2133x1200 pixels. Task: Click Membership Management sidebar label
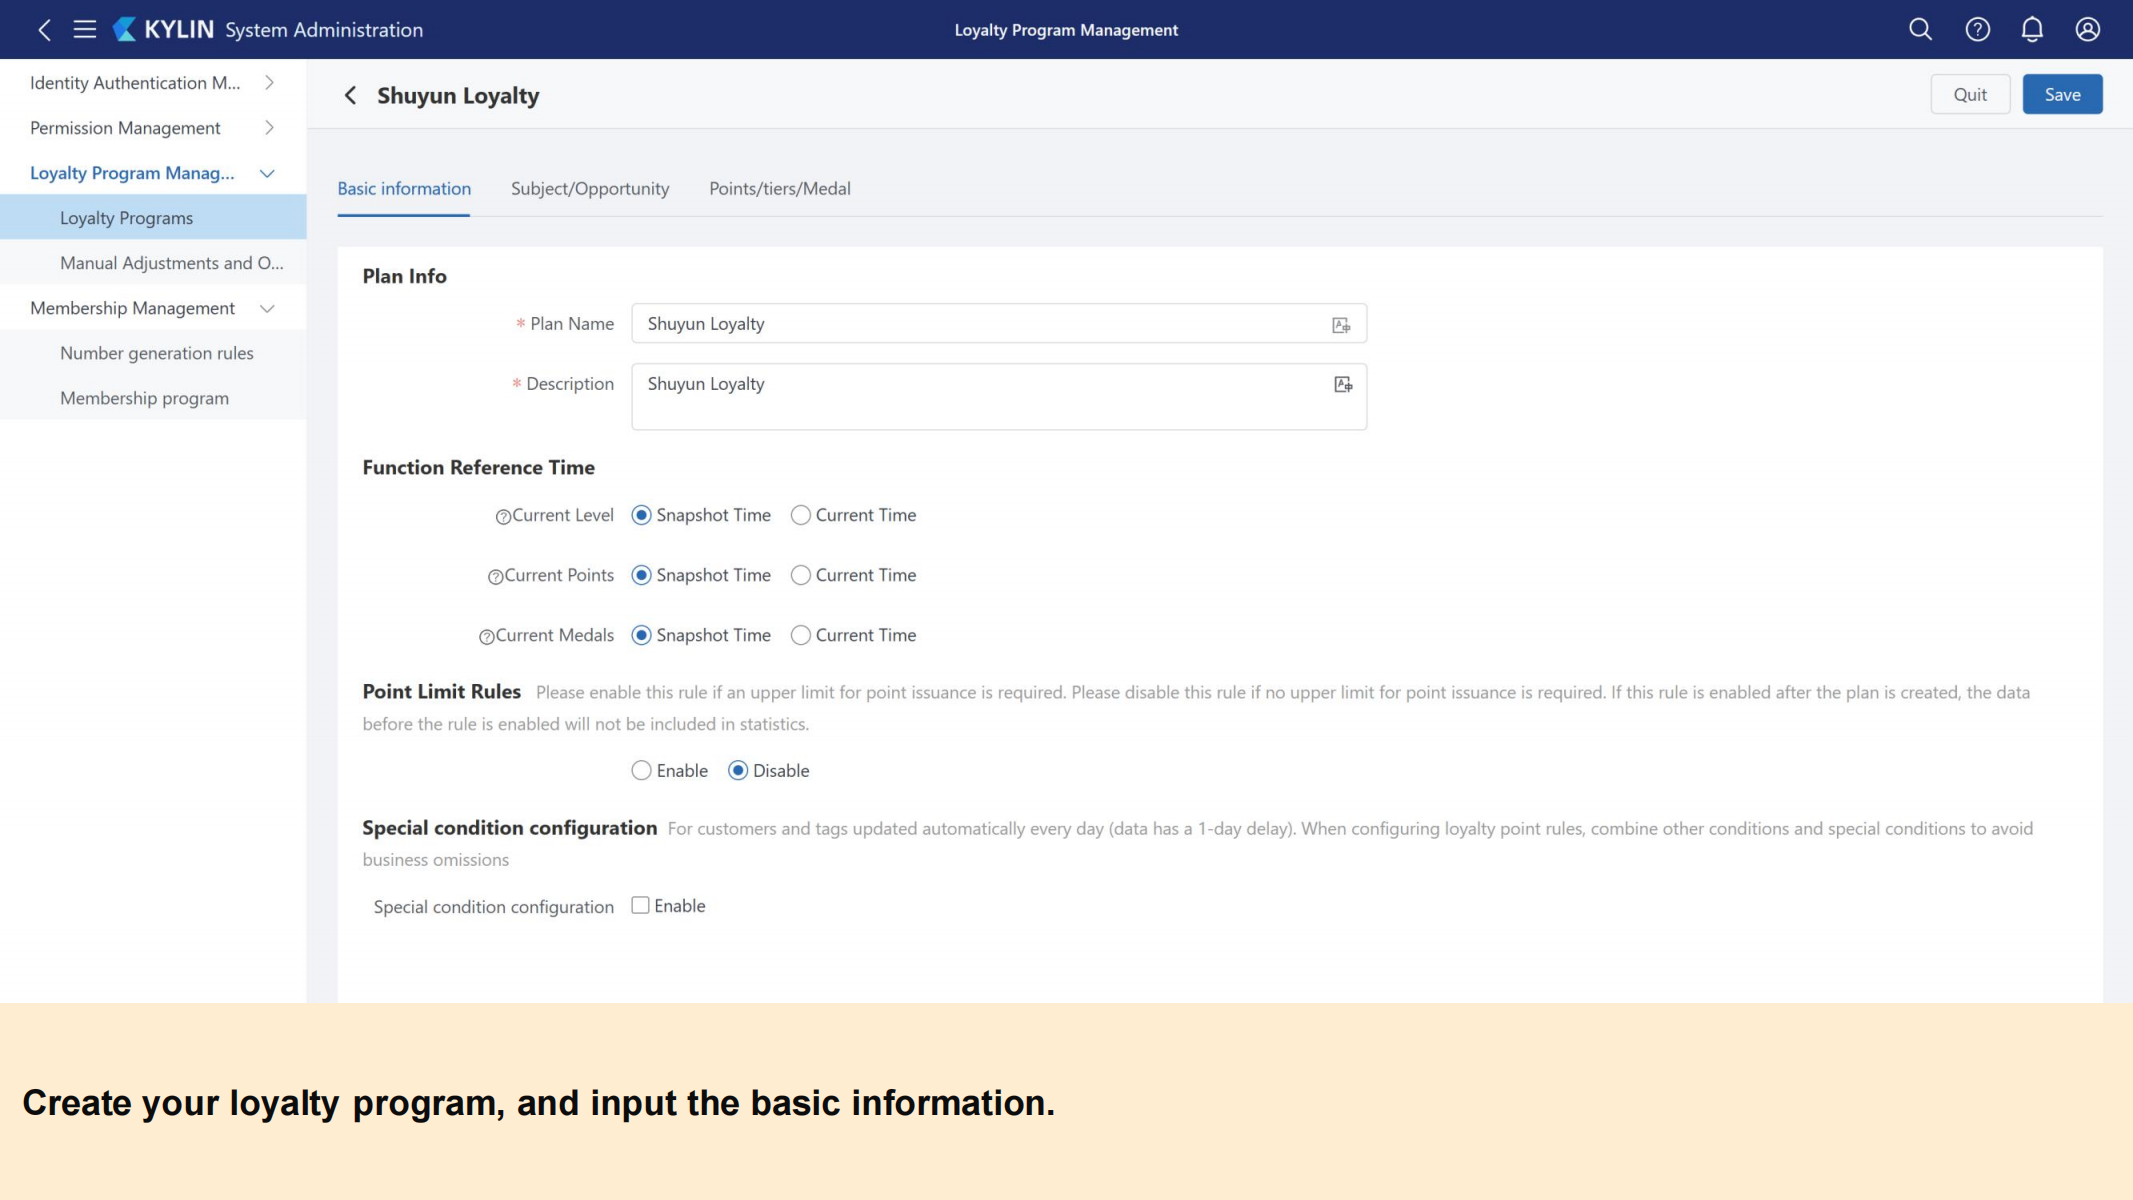pyautogui.click(x=132, y=308)
